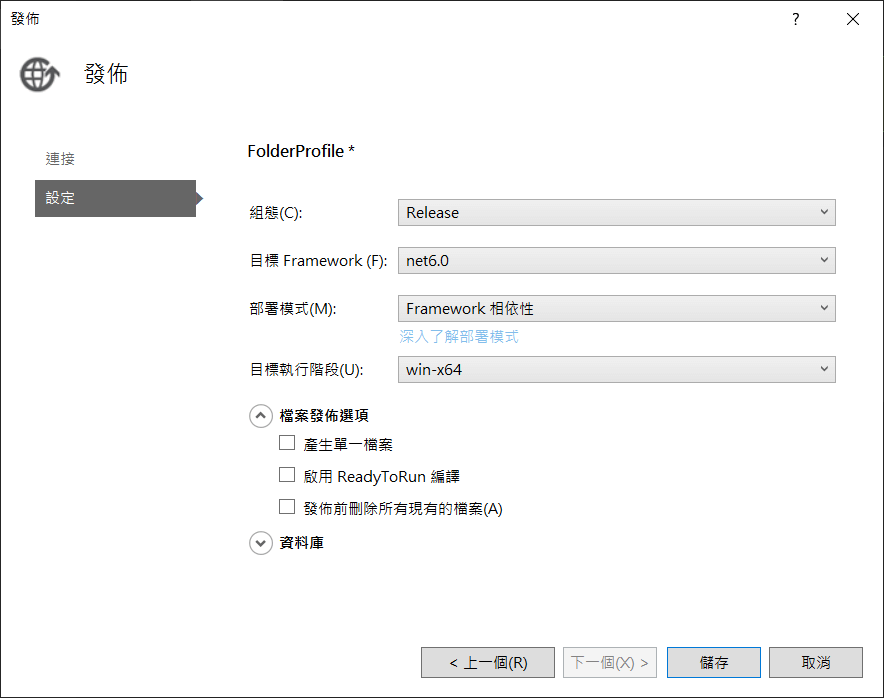Check 發佈前刪除所有現有的檔案 option
The width and height of the screenshot is (884, 698).
point(287,507)
